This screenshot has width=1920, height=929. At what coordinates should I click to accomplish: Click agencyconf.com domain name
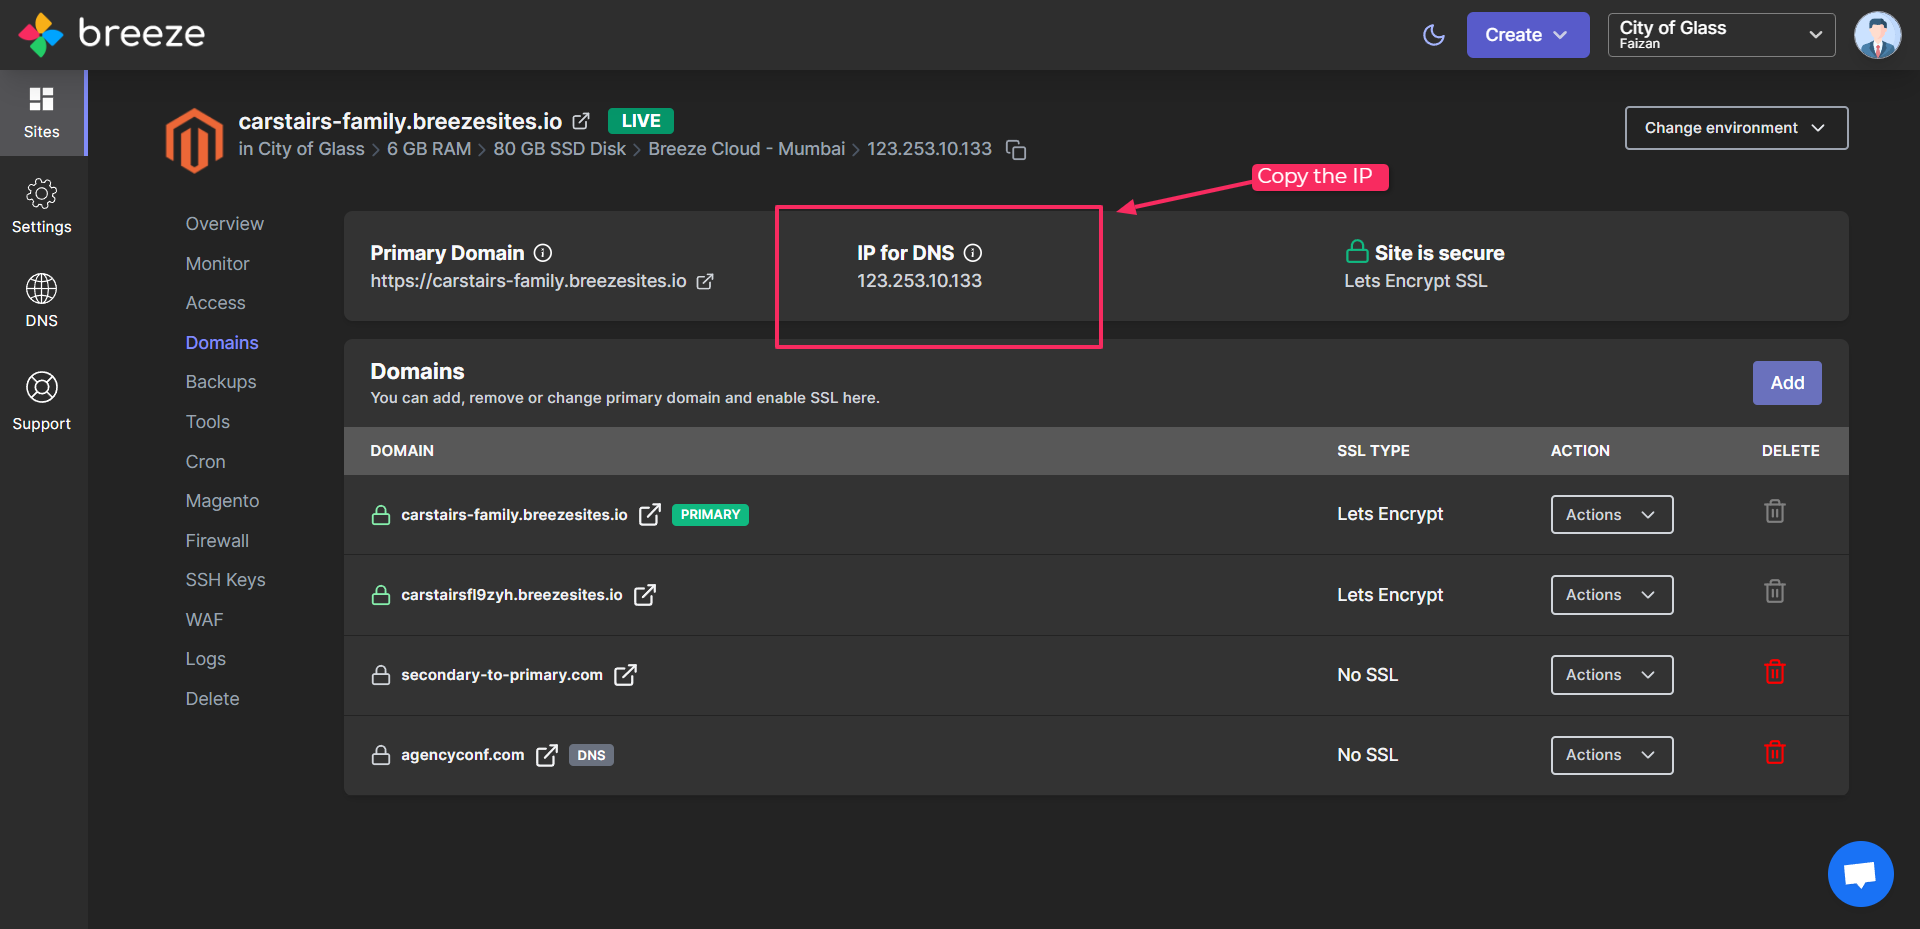coord(462,755)
